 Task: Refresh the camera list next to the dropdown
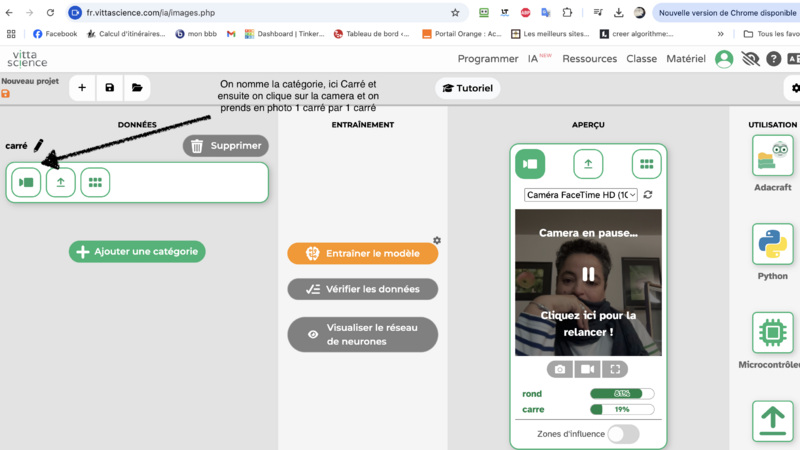pos(648,195)
